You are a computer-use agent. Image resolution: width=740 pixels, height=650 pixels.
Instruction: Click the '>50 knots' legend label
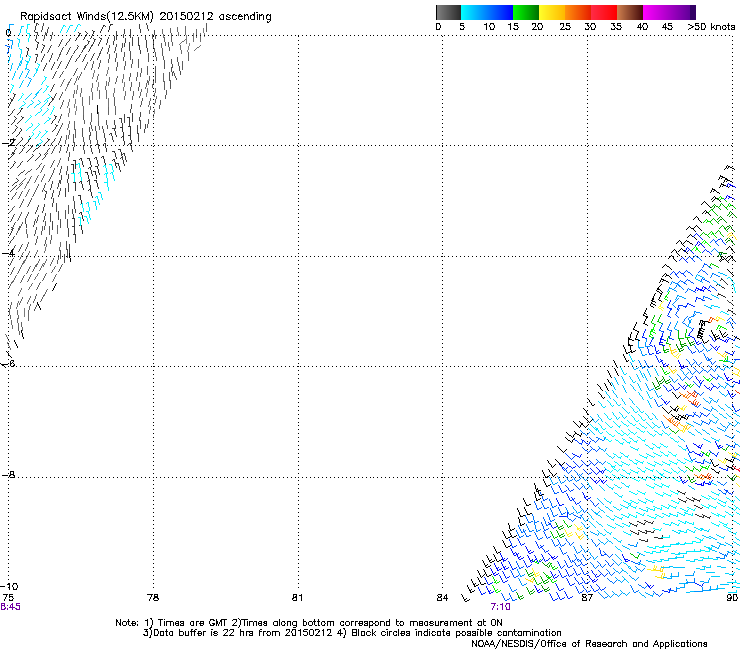pyautogui.click(x=711, y=27)
